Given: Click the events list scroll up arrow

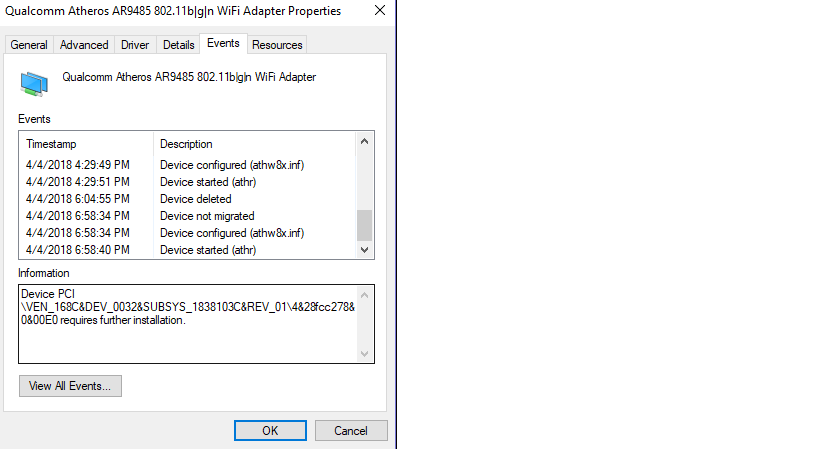Looking at the screenshot, I should (365, 141).
